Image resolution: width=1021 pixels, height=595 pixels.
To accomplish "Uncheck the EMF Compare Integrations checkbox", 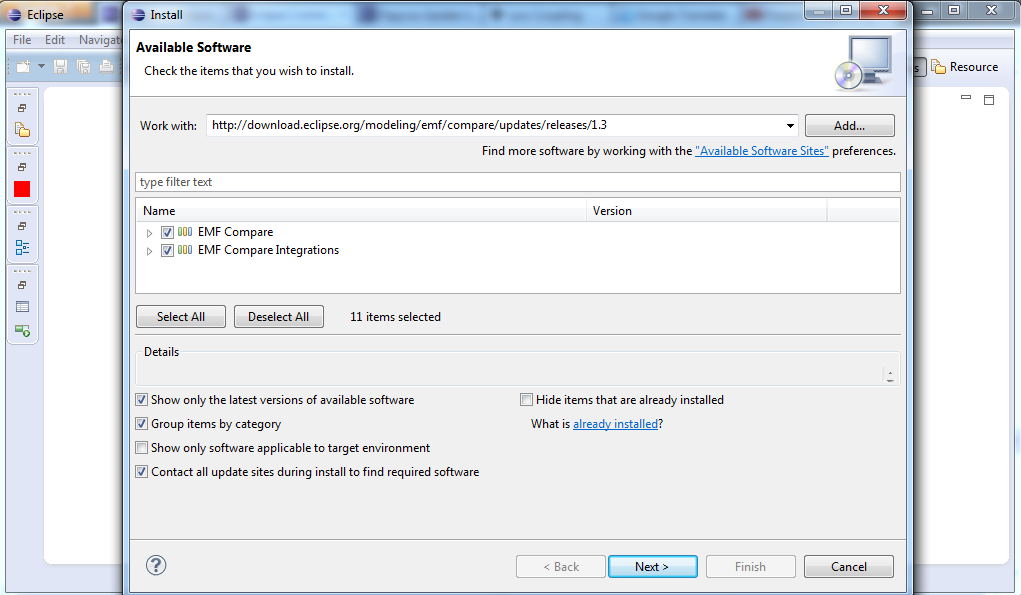I will click(x=167, y=251).
